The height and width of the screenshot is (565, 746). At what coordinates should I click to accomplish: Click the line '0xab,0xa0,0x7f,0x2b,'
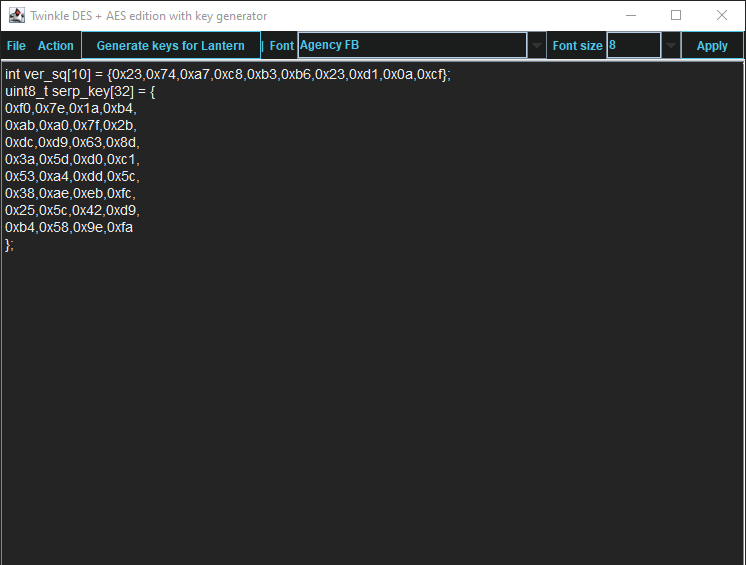click(70, 126)
